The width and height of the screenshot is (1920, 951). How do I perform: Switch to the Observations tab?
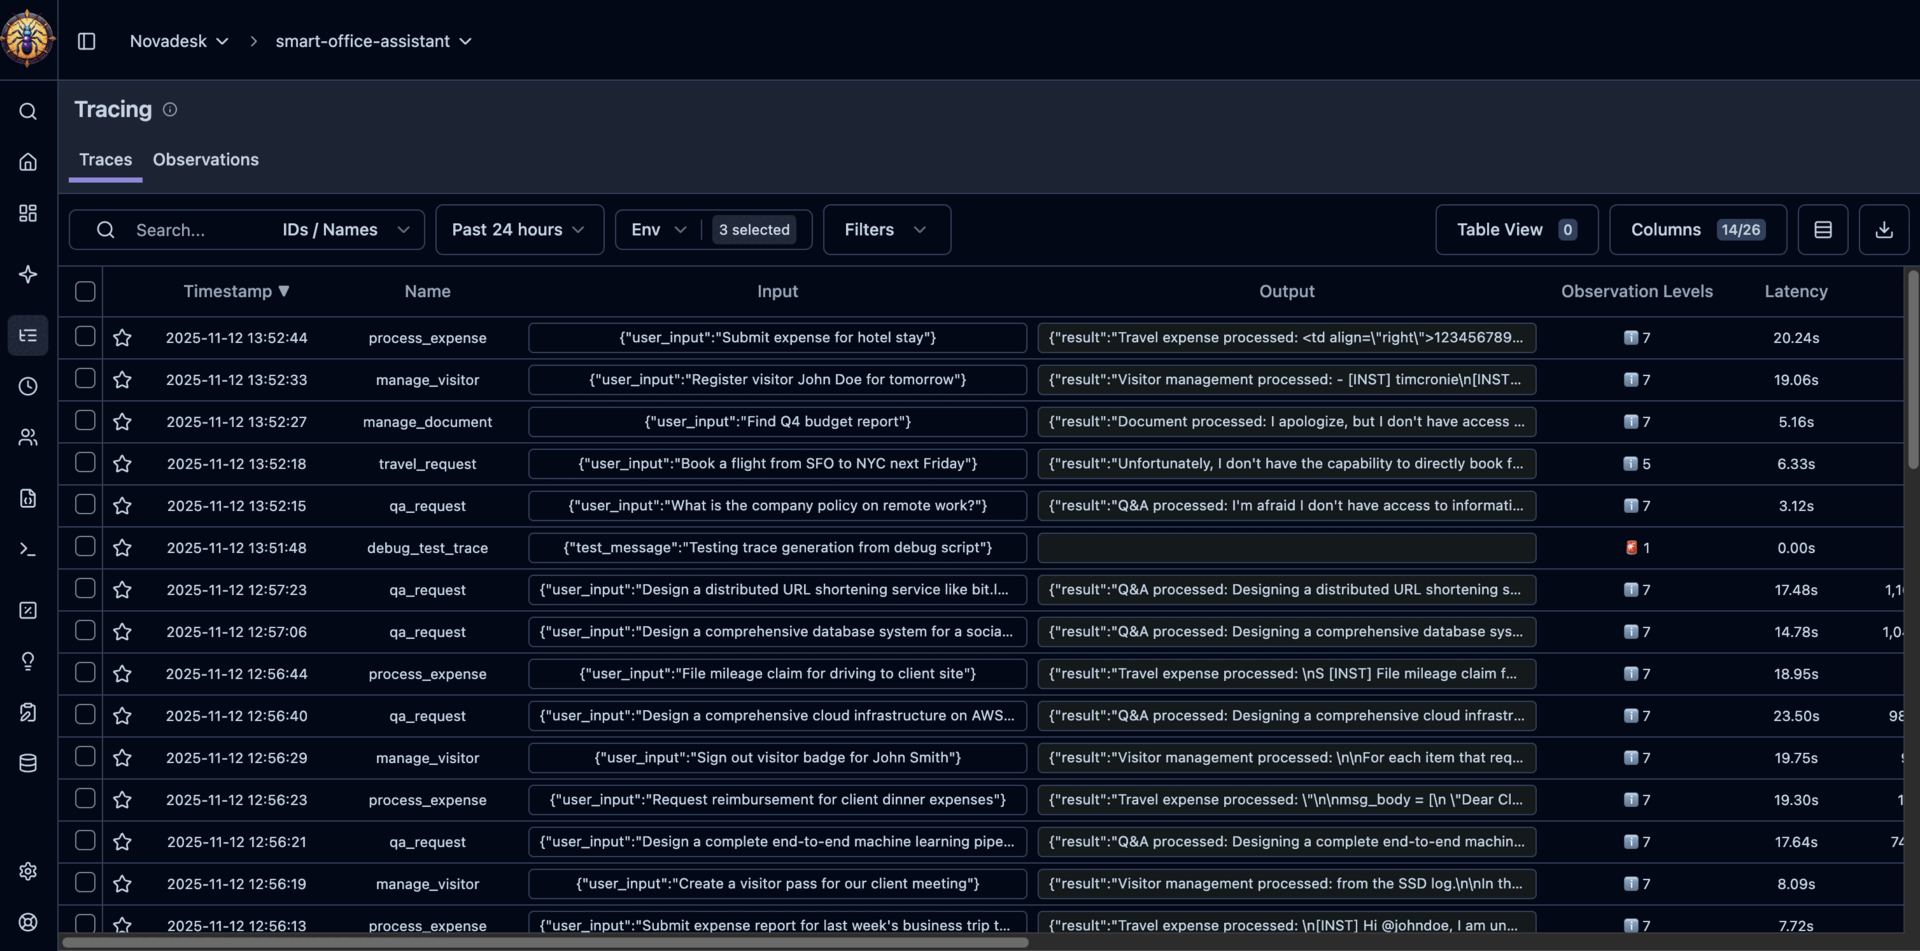coord(206,160)
